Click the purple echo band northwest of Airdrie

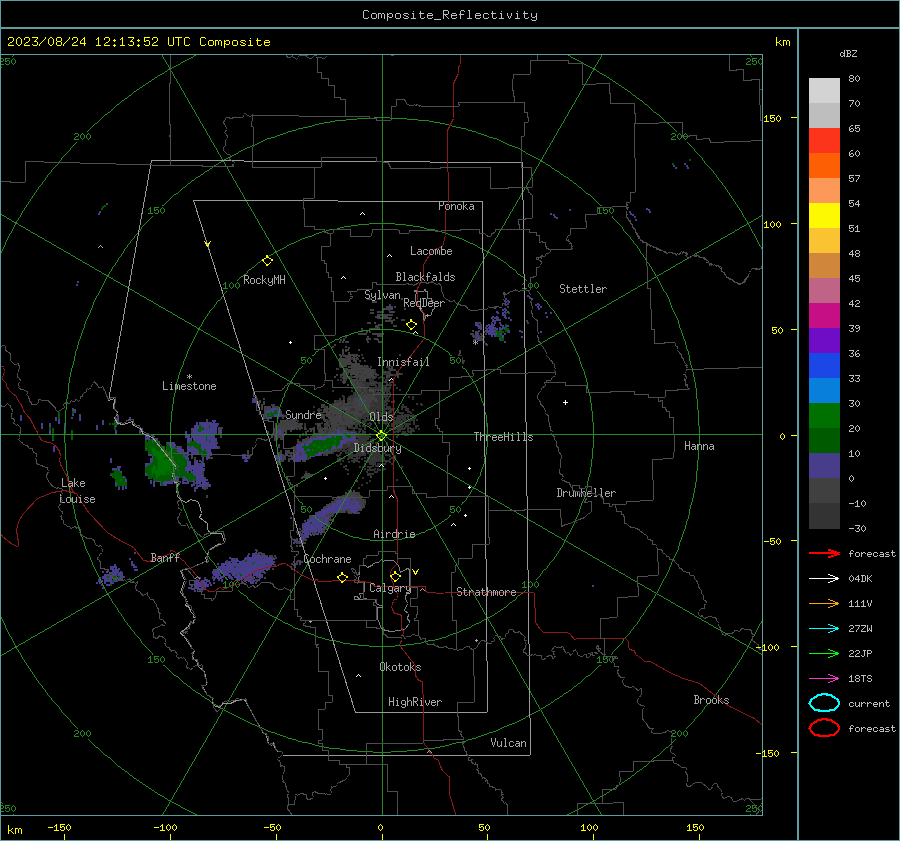pyautogui.click(x=332, y=516)
